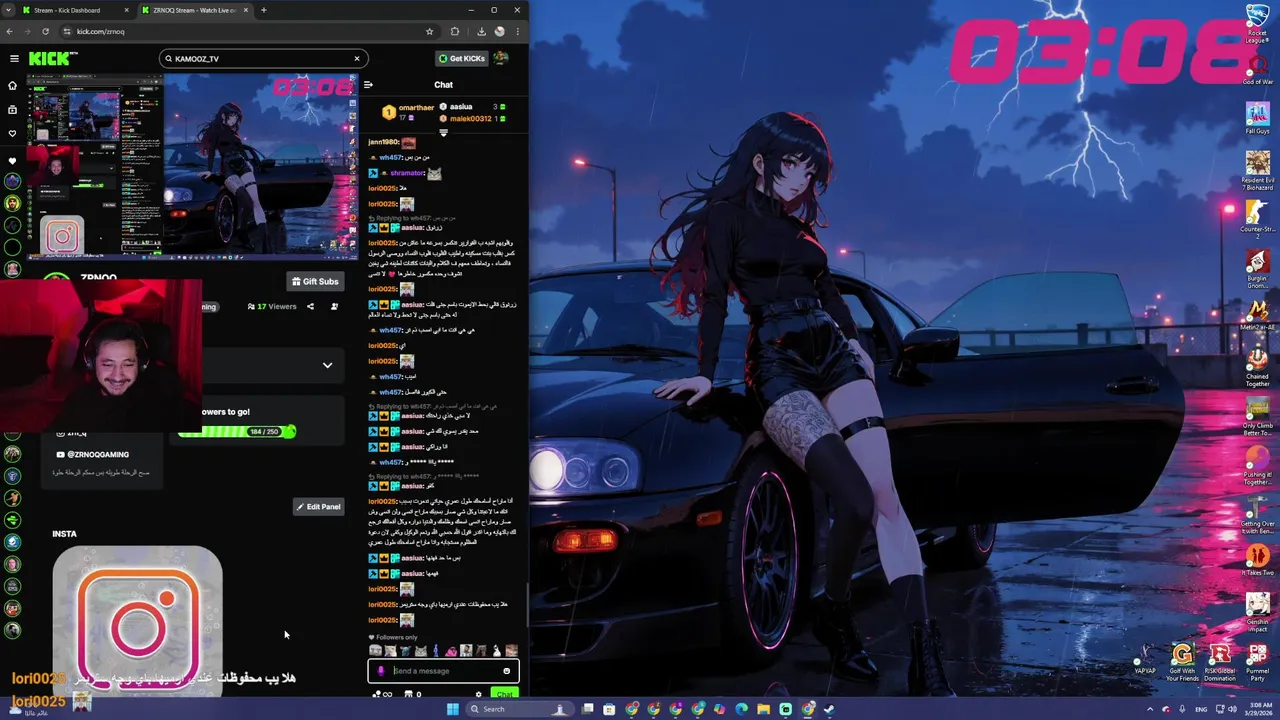Screen dimensions: 1280x720
Task: Open Chrome three-dot menu
Action: coord(518,31)
